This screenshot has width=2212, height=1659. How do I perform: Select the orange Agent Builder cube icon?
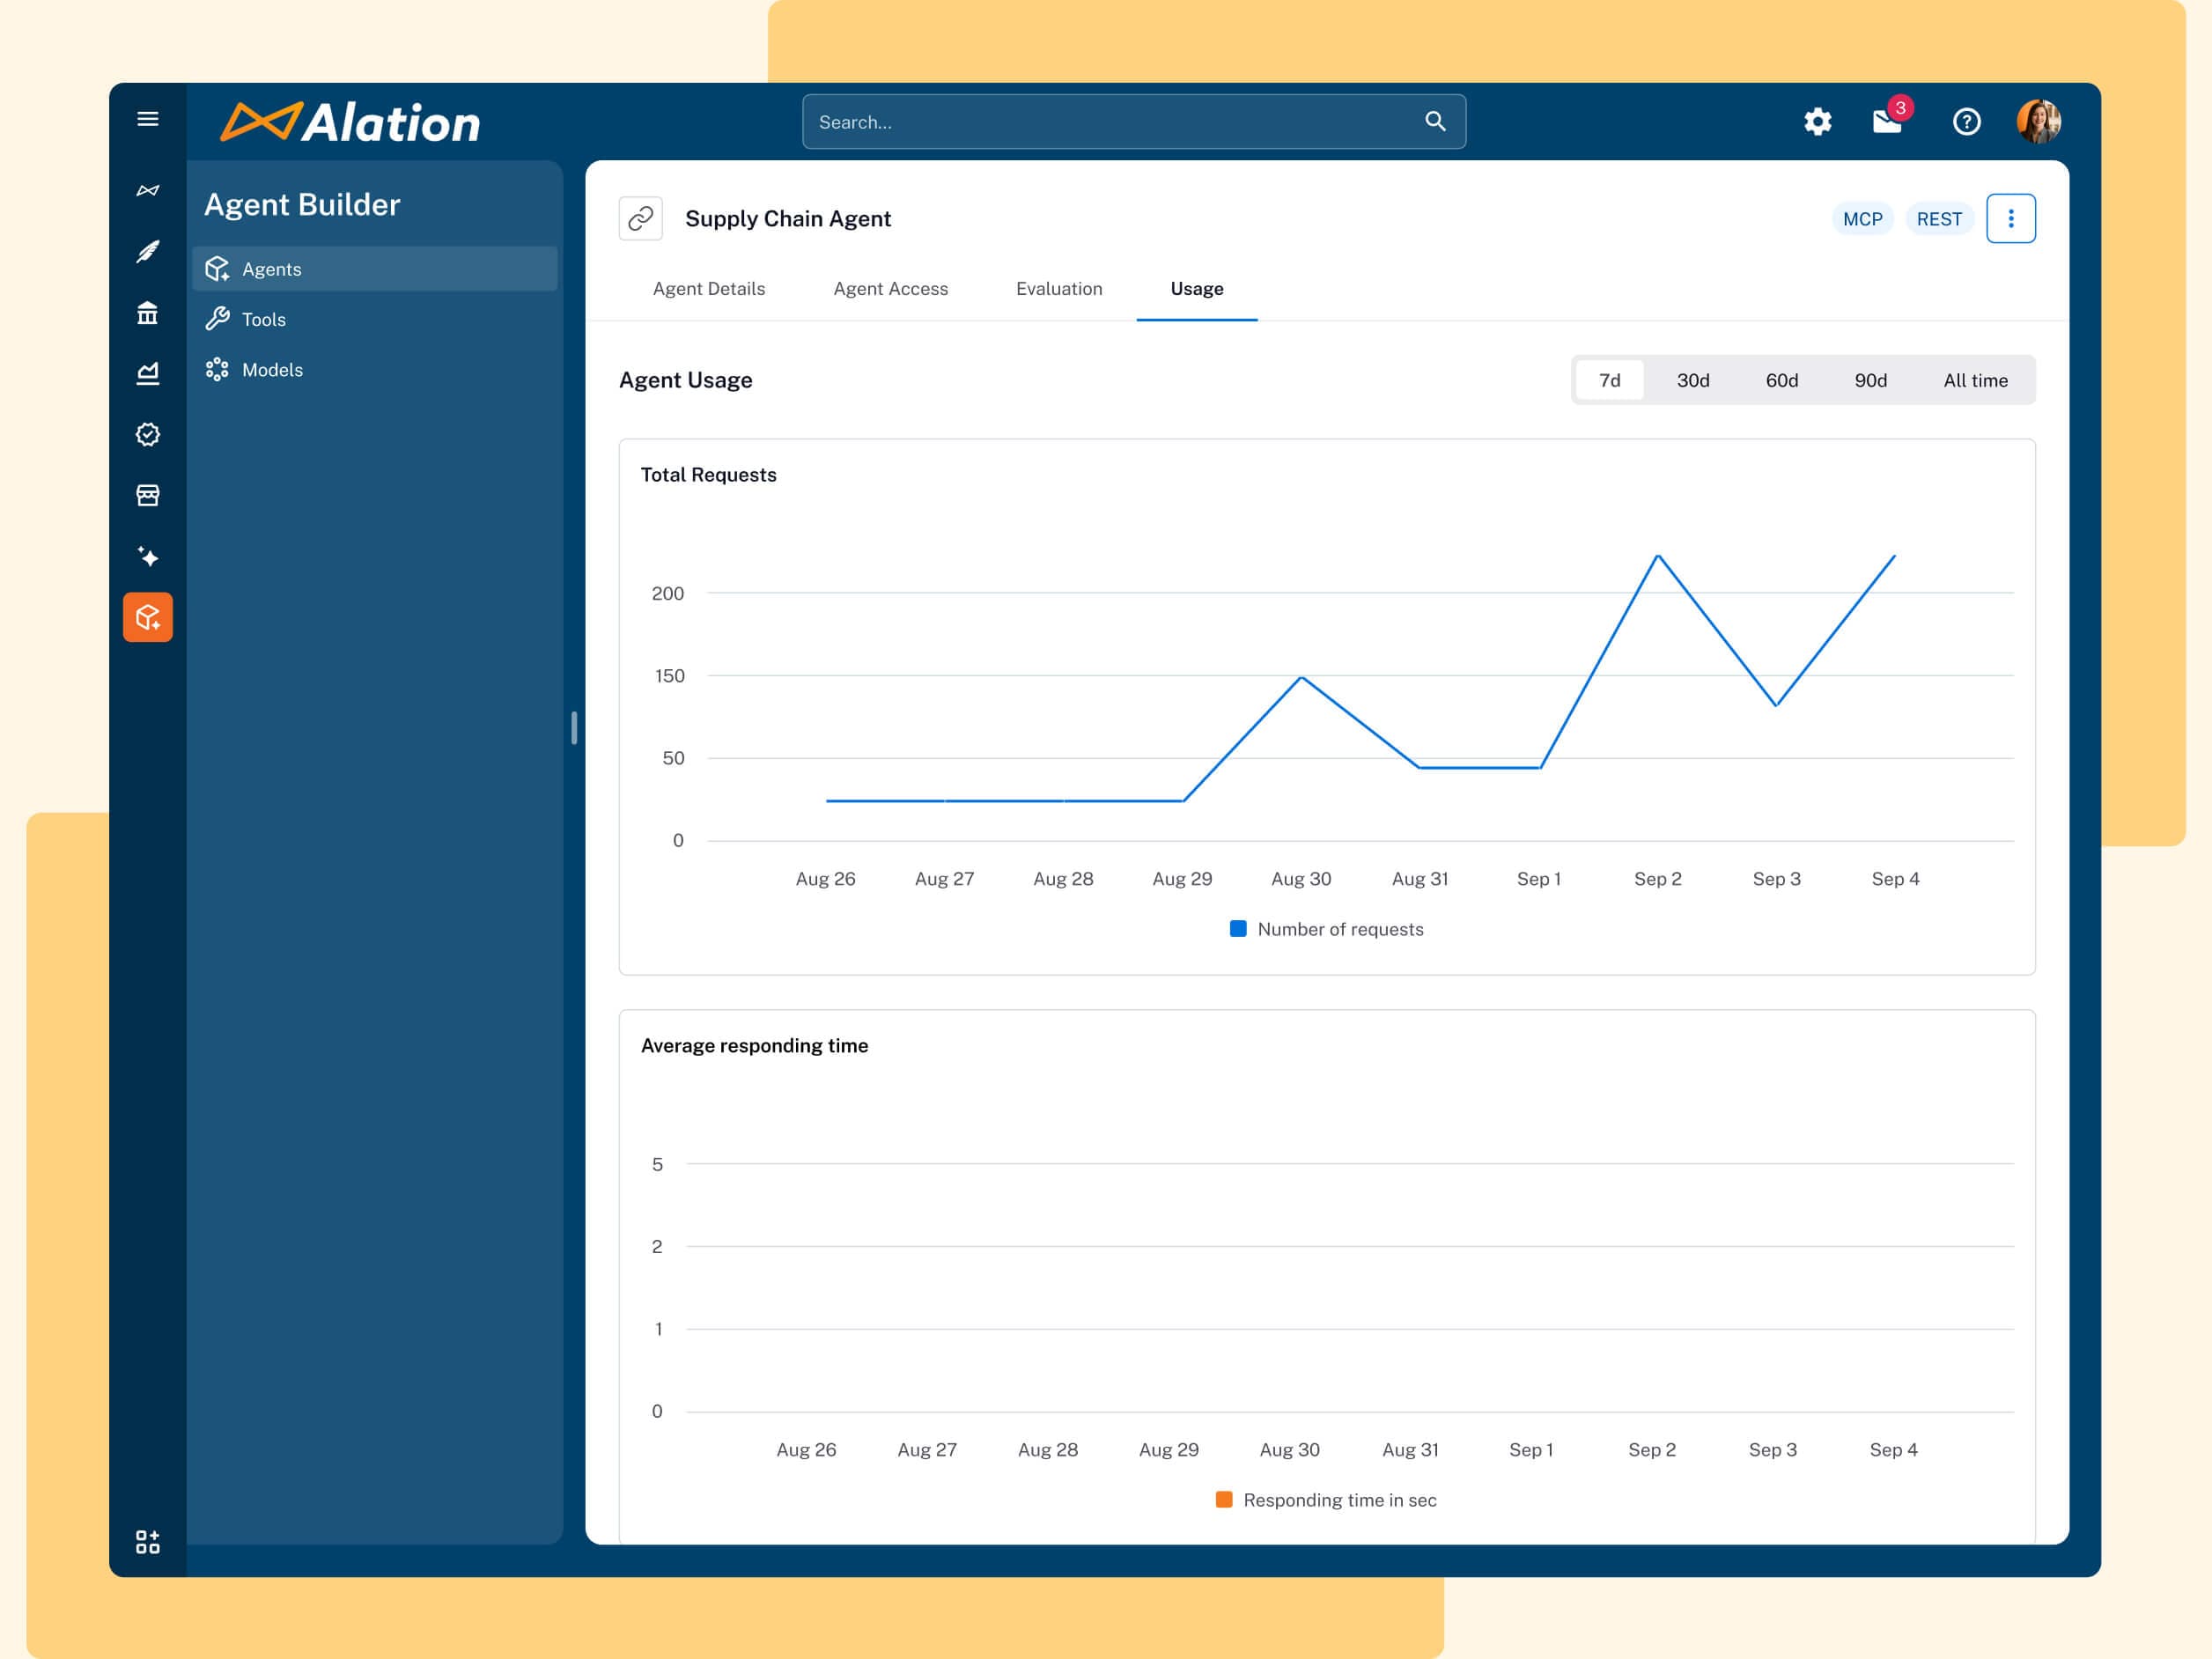(x=147, y=617)
